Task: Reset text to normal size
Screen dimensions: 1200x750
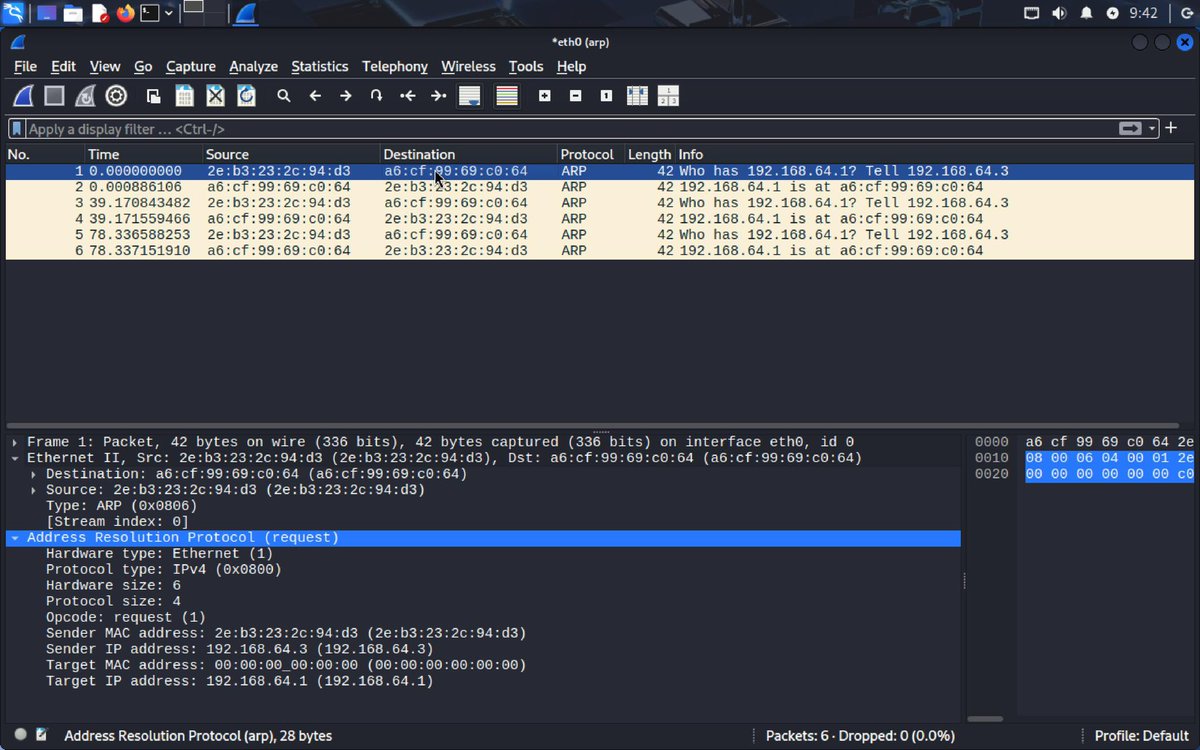Action: coord(606,96)
